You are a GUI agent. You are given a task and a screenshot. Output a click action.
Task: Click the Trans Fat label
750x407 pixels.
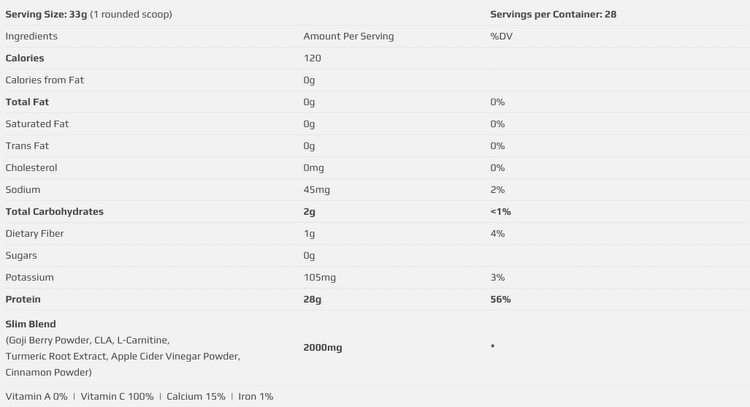click(27, 146)
